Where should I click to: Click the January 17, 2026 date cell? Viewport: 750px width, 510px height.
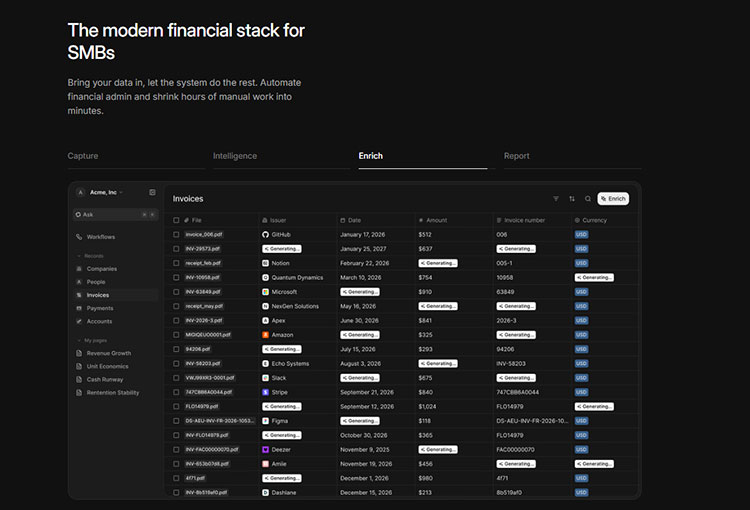[363, 234]
